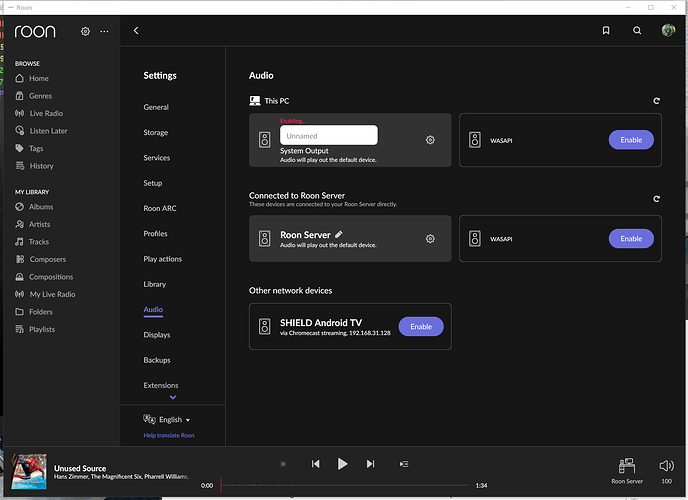Go back using the left arrow
The height and width of the screenshot is (500, 688).
(136, 30)
